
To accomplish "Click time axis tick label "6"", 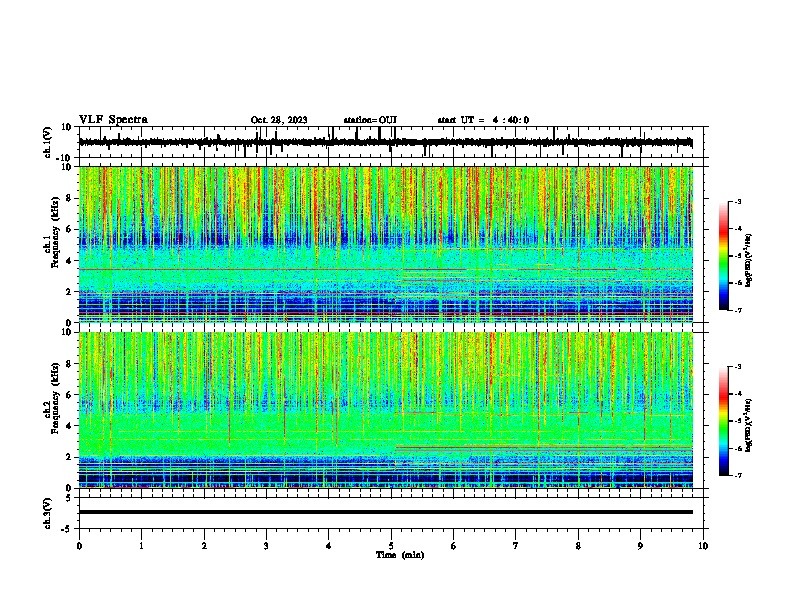I will 453,546.
